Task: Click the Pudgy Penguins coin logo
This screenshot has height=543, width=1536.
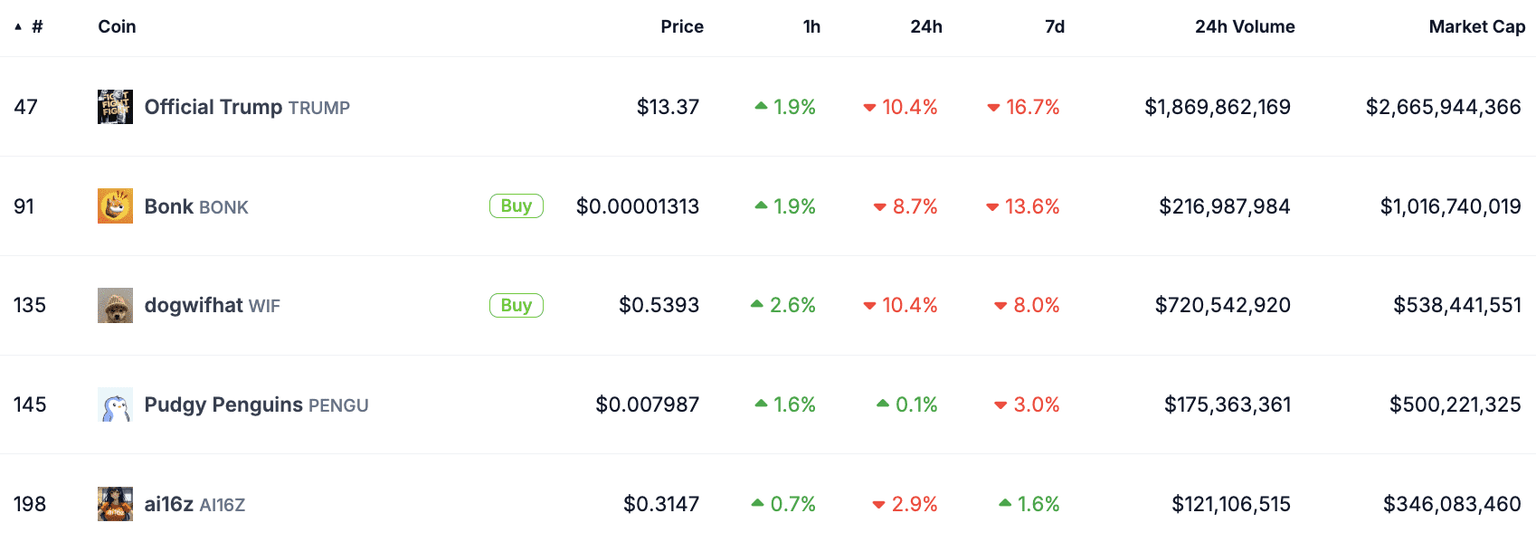Action: (x=115, y=405)
